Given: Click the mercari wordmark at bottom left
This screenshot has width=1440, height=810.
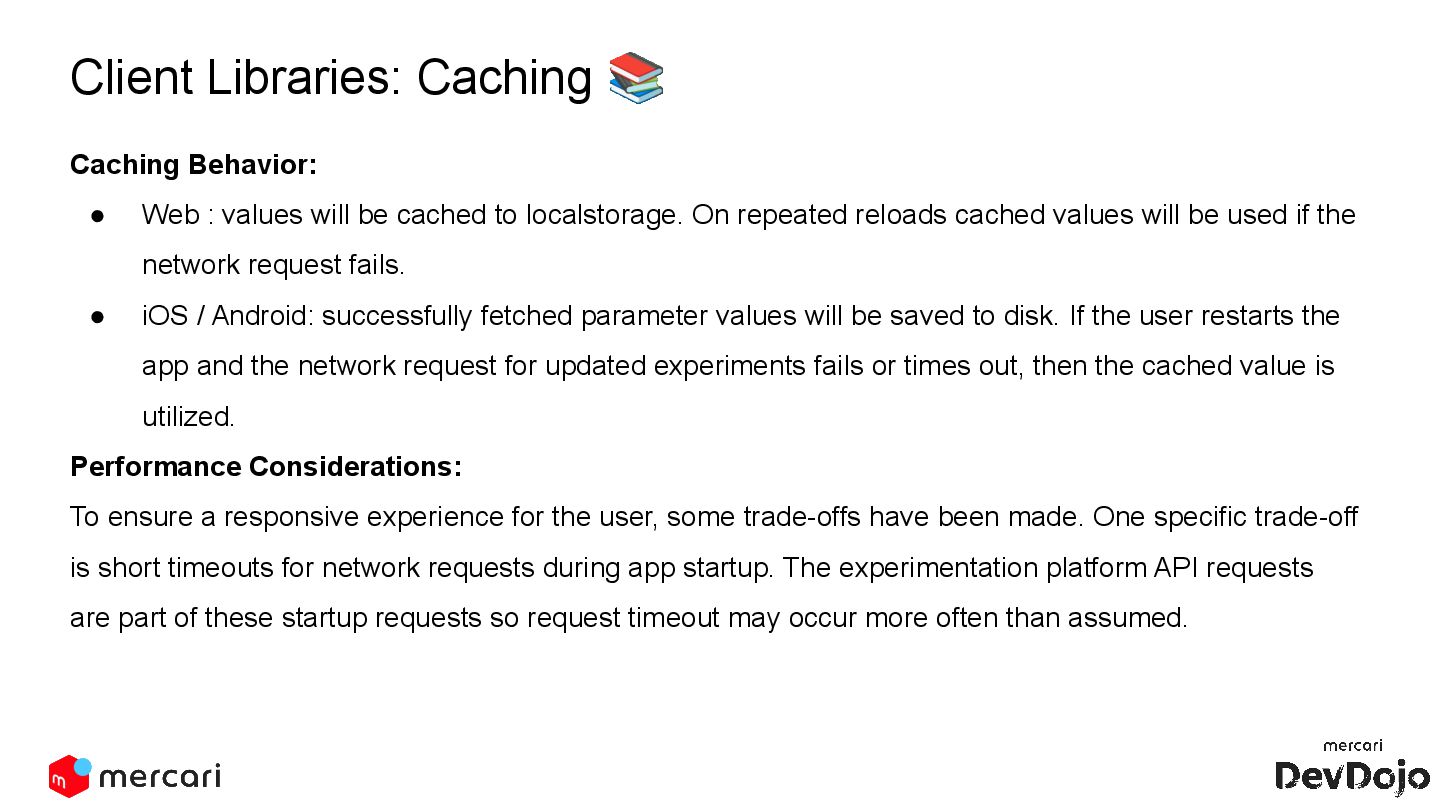Looking at the screenshot, I should click(x=160, y=776).
